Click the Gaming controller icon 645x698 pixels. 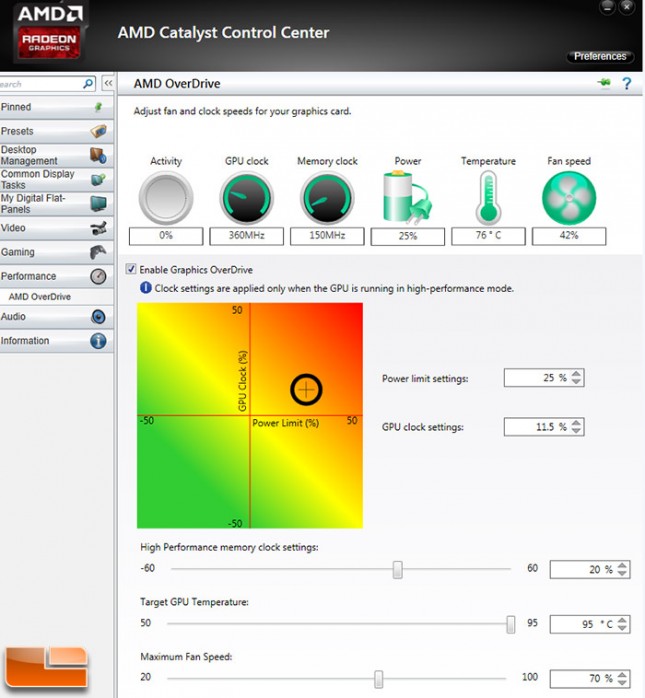coord(98,252)
